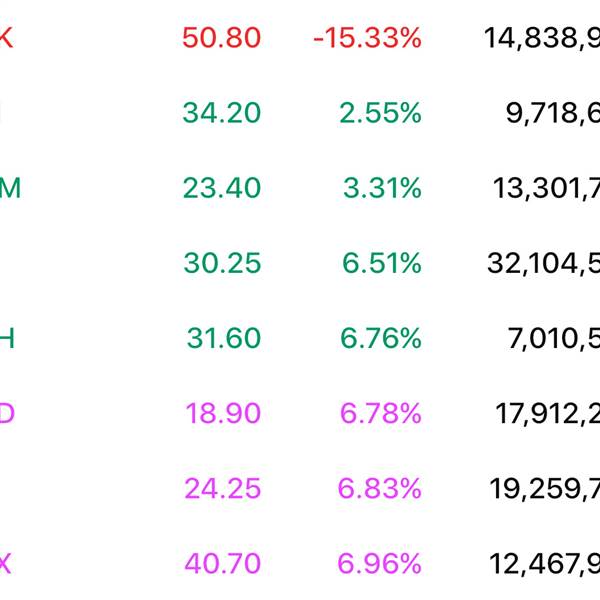Viewport: 600px width, 600px height.
Task: Open the stock priced at 31.60
Action: click(x=223, y=338)
